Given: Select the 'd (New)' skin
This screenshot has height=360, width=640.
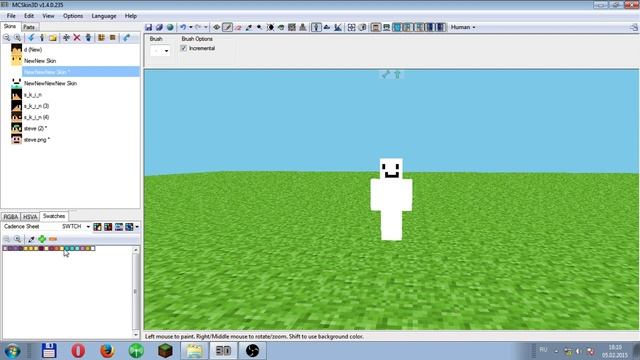Looking at the screenshot, I should click(33, 49).
